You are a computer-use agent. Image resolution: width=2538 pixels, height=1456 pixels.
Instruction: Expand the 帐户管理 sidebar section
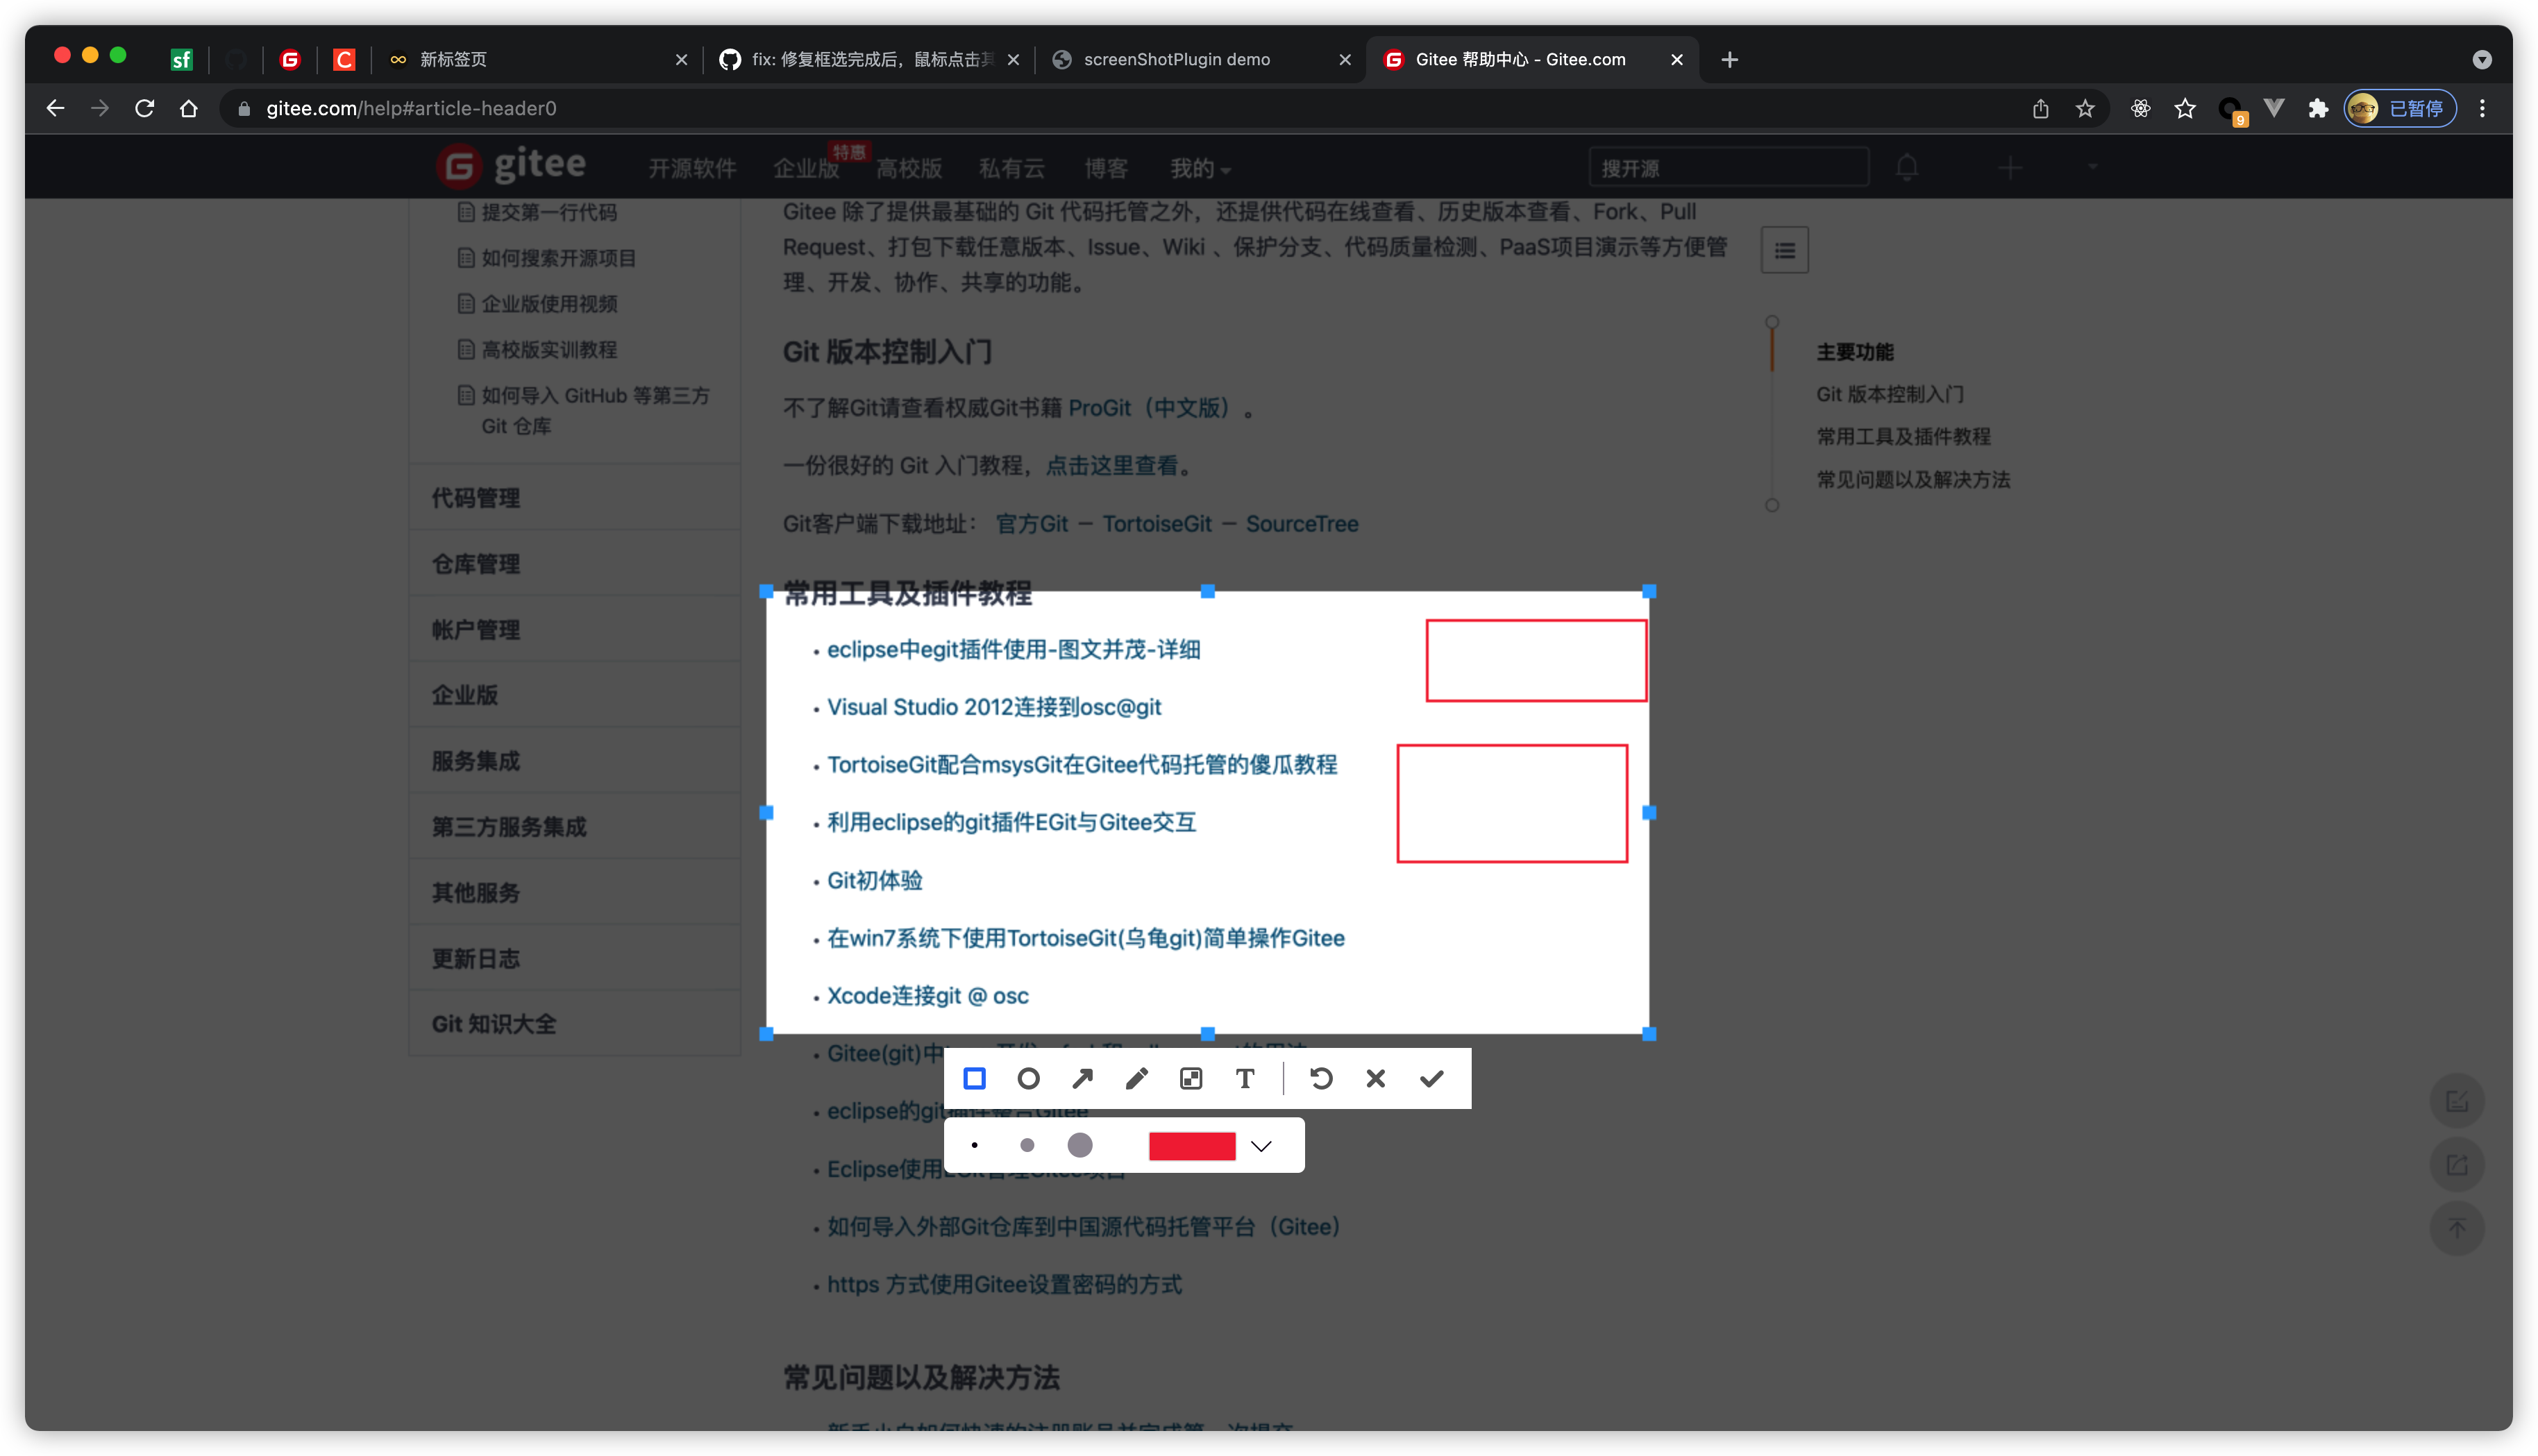click(x=575, y=630)
